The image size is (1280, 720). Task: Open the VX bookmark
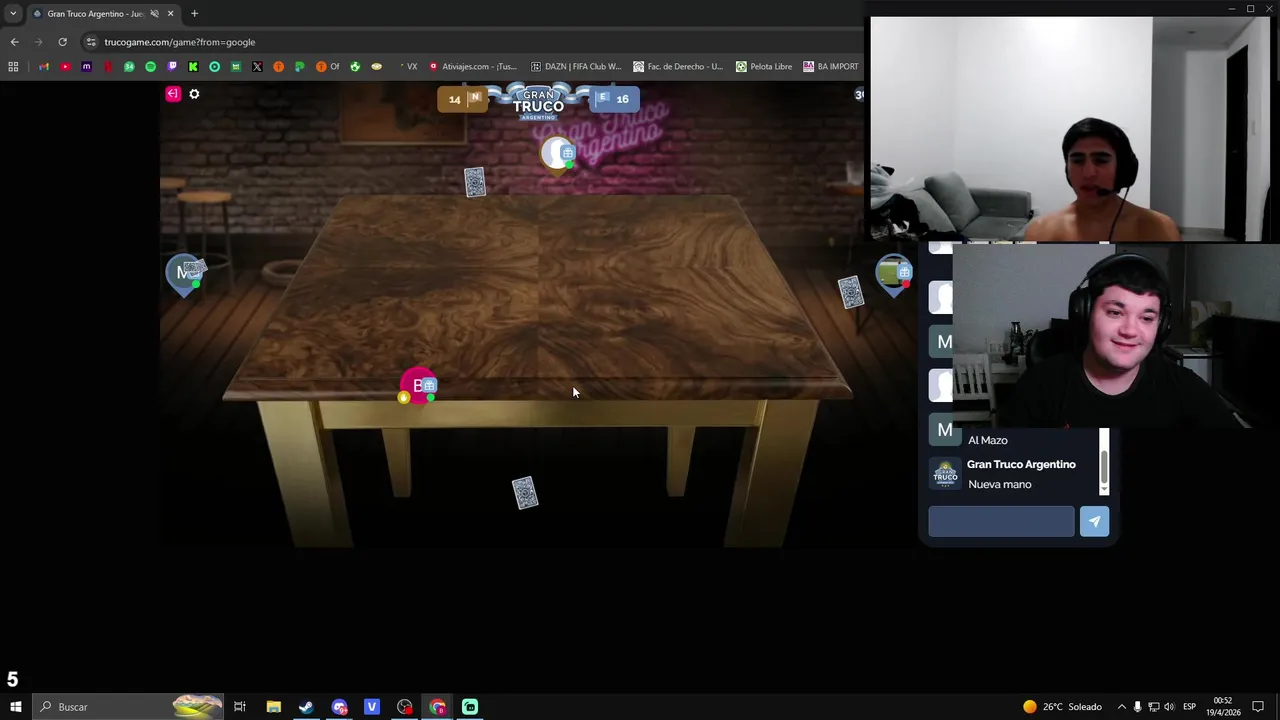pyautogui.click(x=408, y=67)
